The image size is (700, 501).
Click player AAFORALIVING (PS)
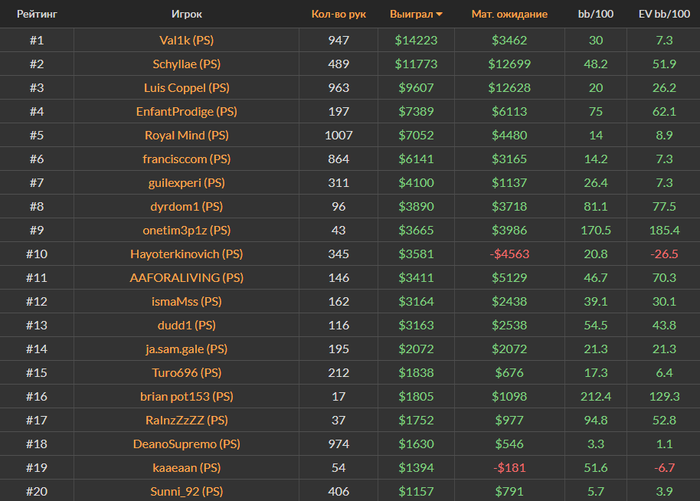[186, 278]
